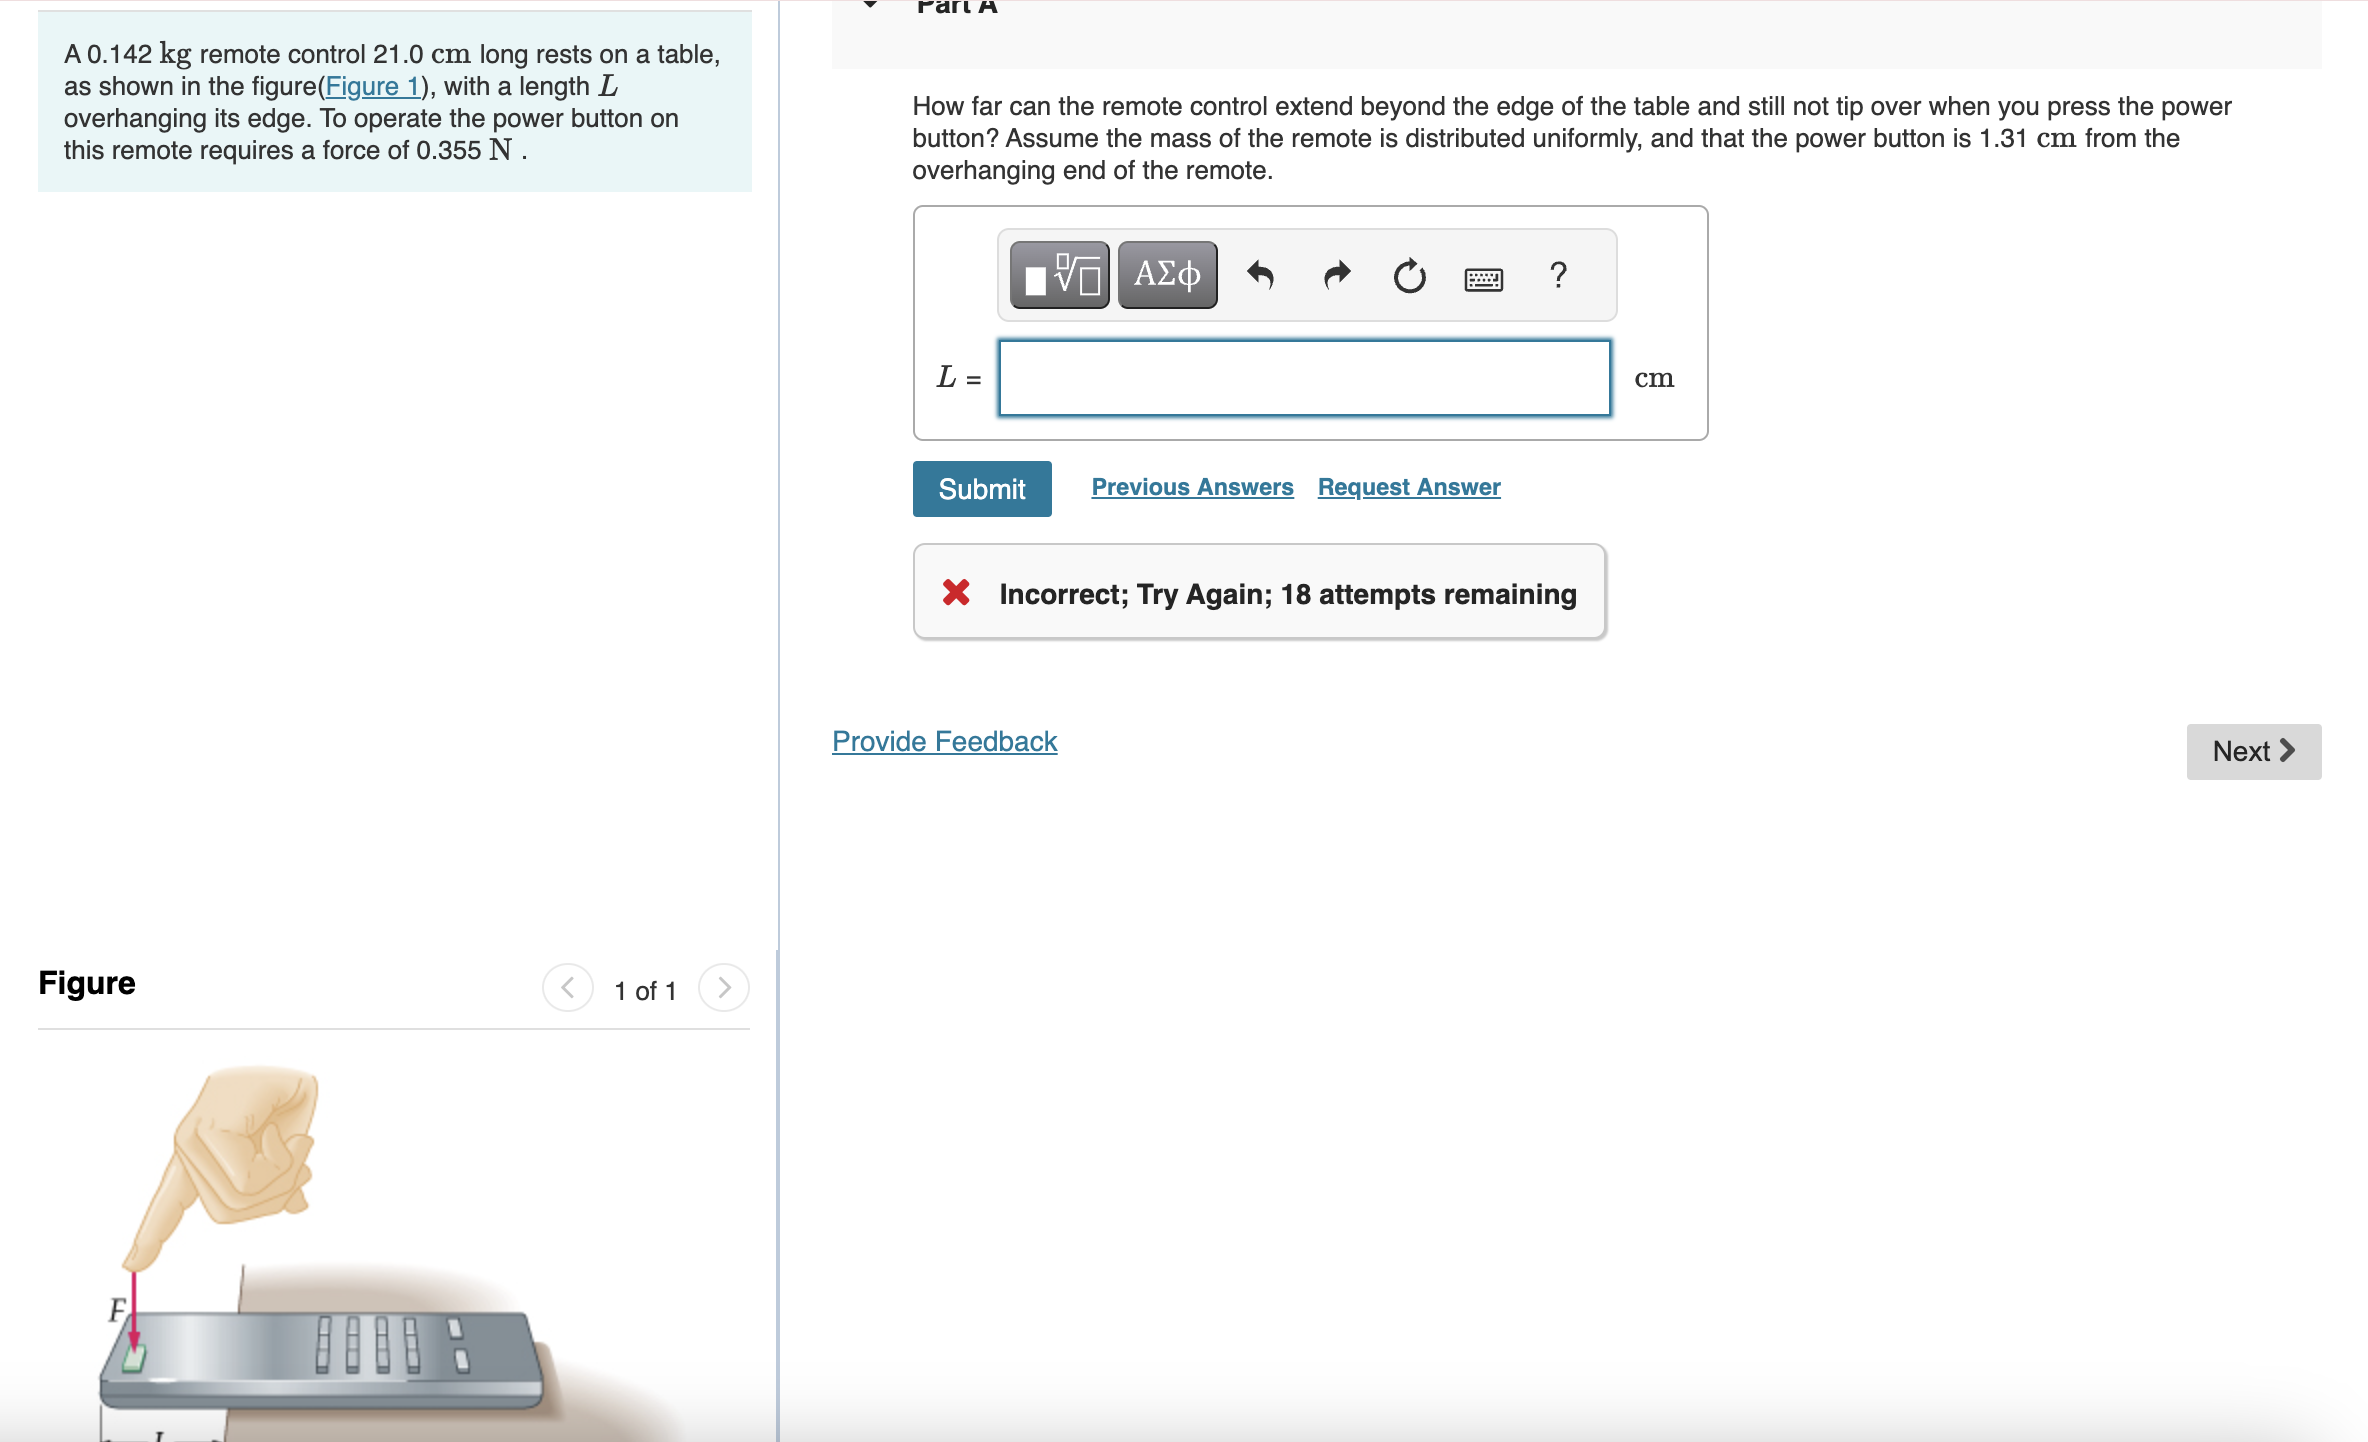Go to next figure using right chevron
This screenshot has width=2368, height=1442.
[724, 988]
